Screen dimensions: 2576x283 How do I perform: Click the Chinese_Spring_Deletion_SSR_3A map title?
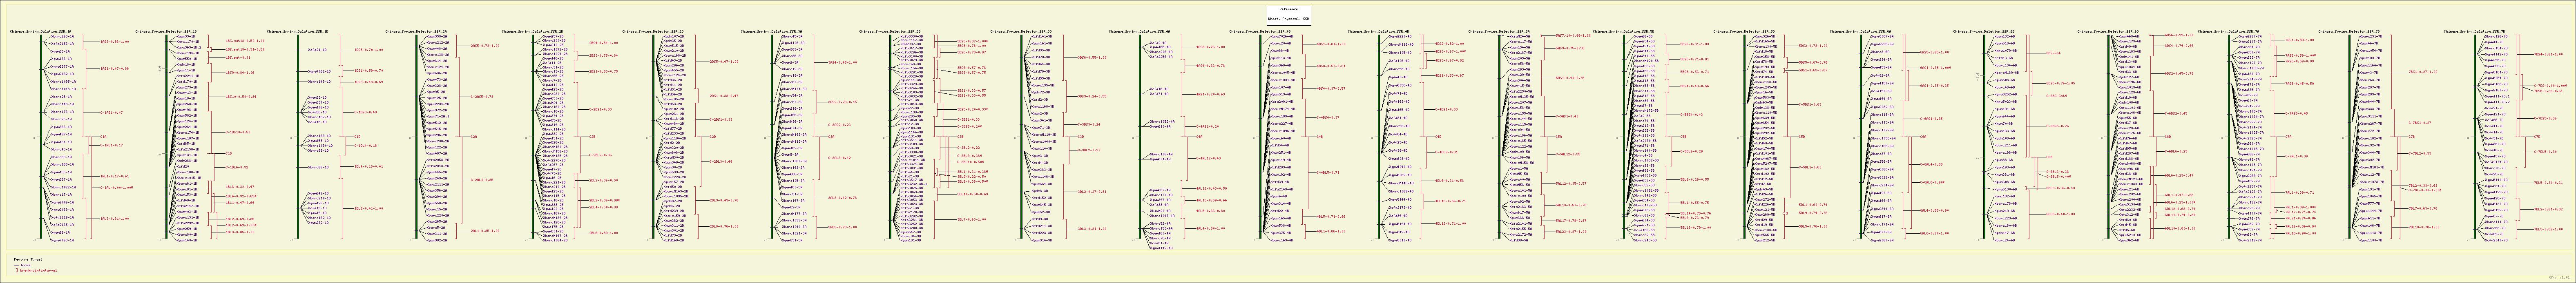coord(771,31)
